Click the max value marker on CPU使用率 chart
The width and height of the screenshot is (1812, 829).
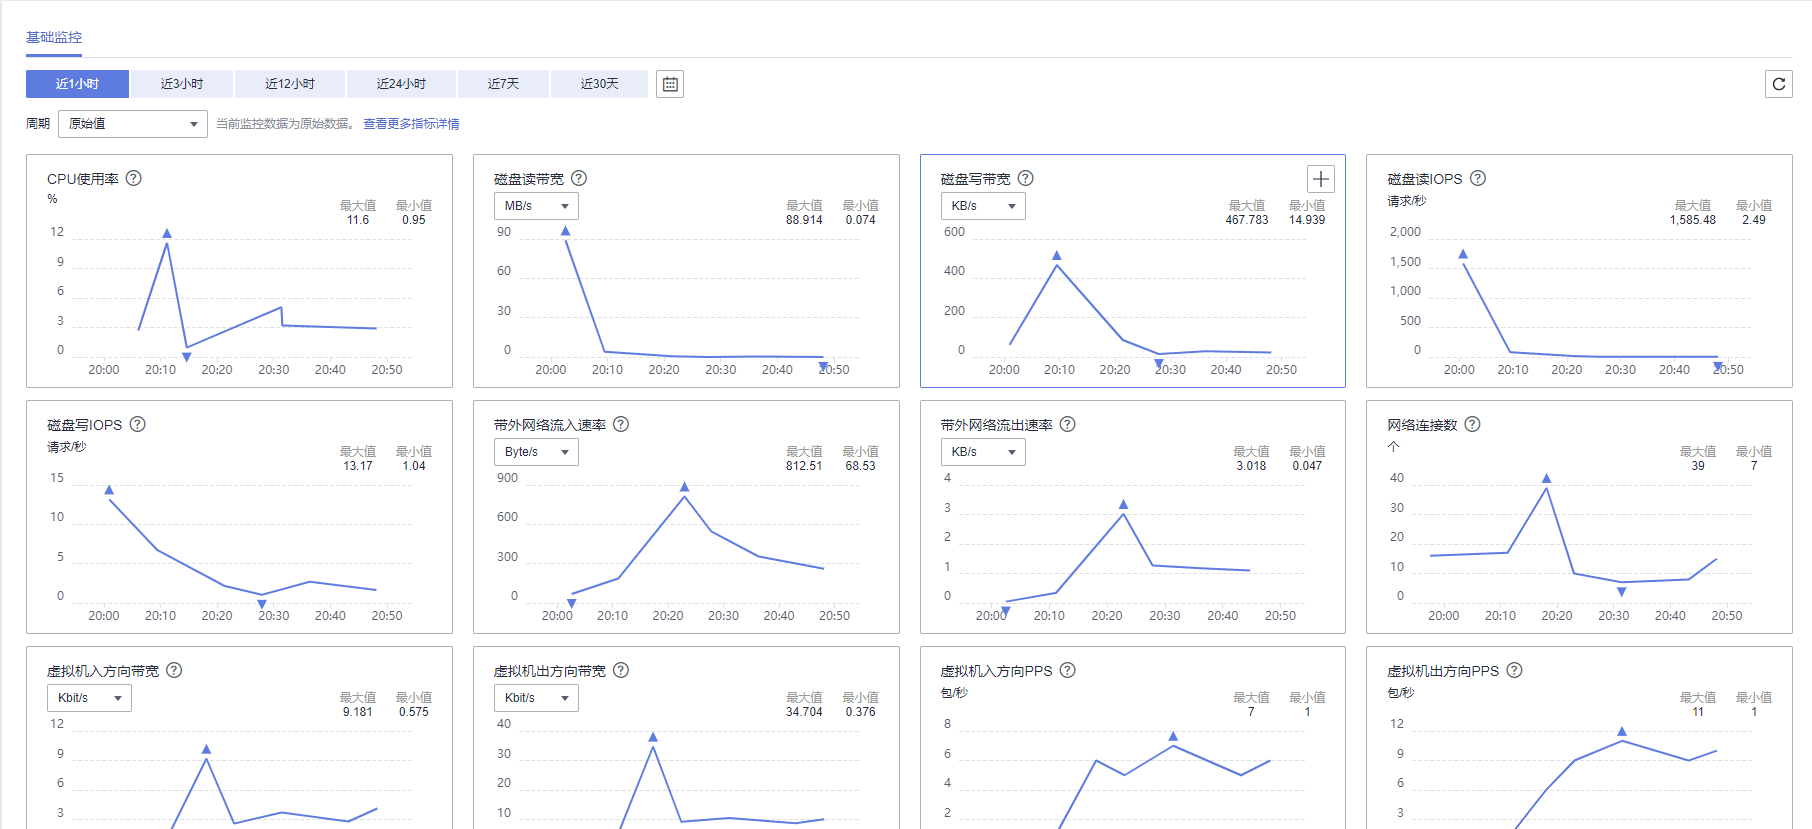(x=167, y=233)
